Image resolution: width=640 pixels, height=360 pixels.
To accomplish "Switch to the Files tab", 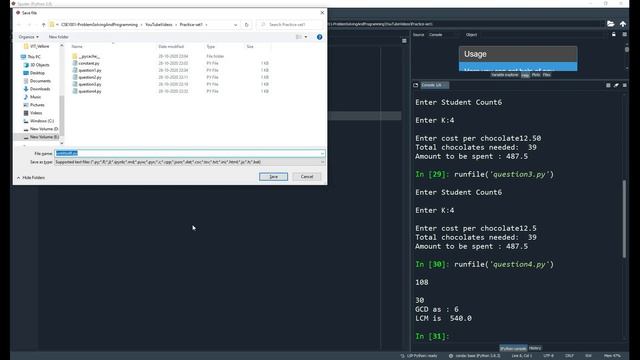I will click(x=547, y=75).
